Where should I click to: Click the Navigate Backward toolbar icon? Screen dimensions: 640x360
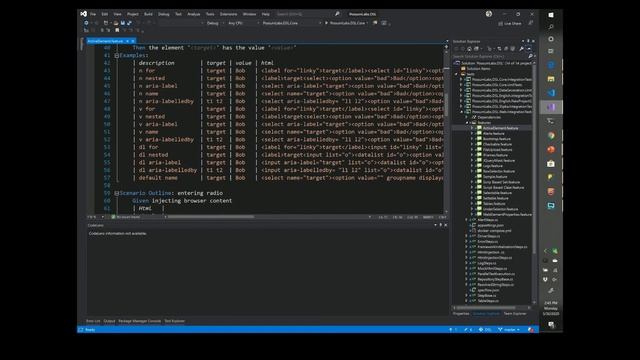(86, 23)
